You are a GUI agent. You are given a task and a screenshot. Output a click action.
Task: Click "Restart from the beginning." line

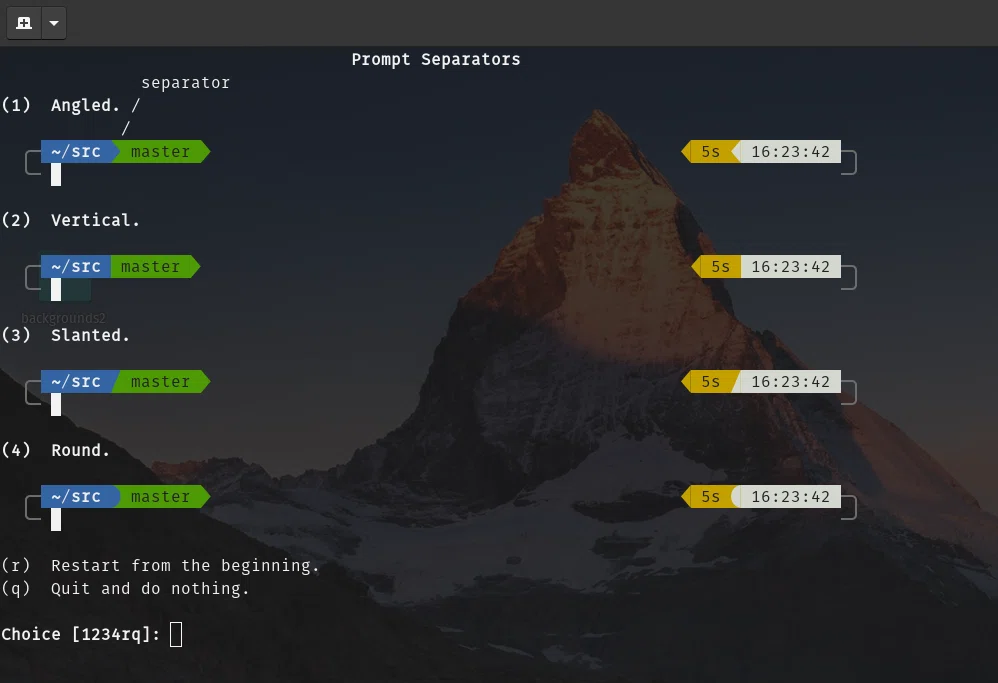[160, 565]
